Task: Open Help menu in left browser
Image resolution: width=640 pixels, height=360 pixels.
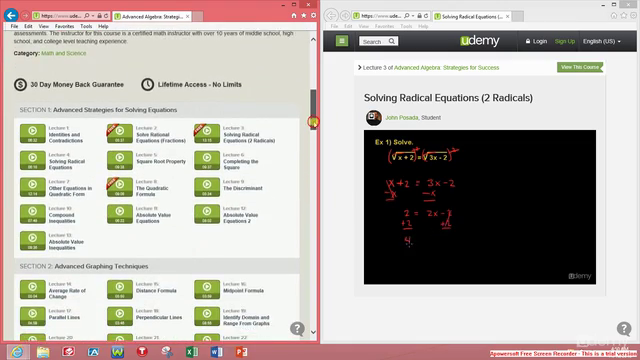Action: pos(103,26)
